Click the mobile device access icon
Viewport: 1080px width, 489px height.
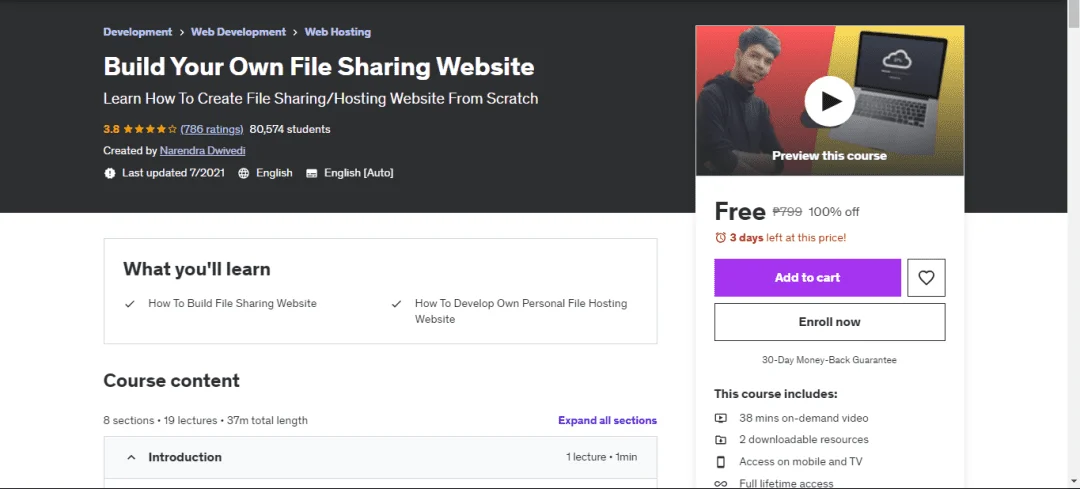[720, 461]
